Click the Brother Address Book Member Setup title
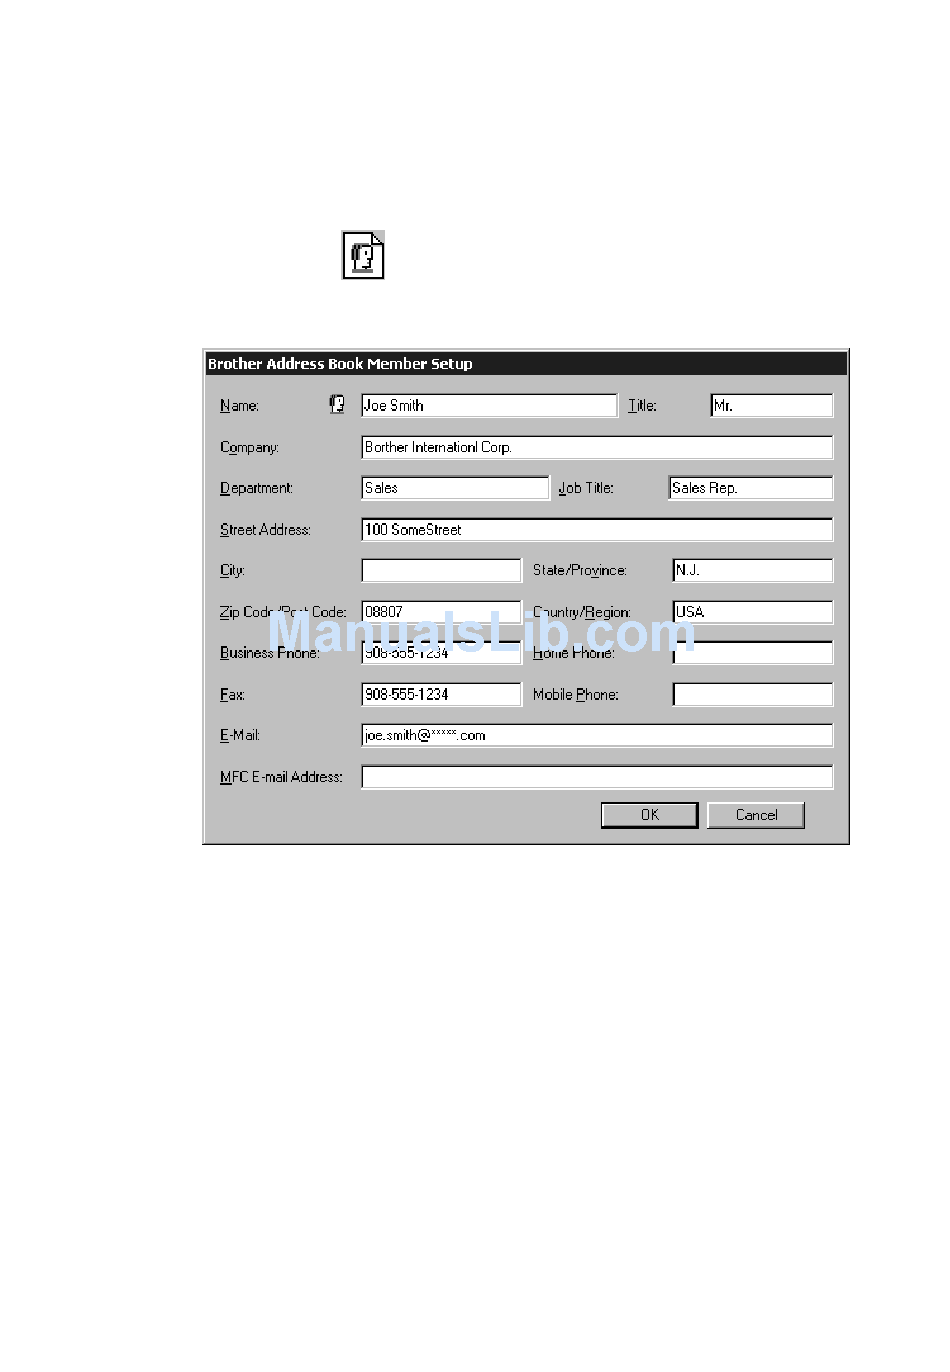Screen dimensions: 950x1372 tap(340, 364)
